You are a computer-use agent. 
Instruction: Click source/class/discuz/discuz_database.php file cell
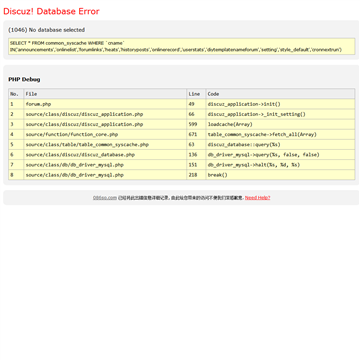coord(105,155)
